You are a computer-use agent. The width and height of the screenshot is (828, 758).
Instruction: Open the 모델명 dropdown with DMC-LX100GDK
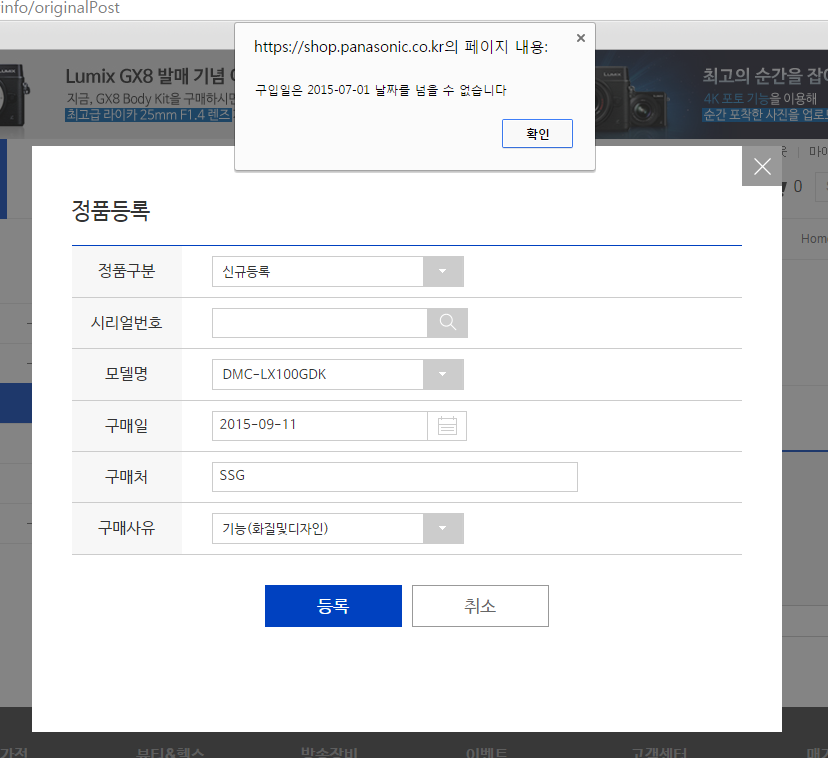tap(443, 375)
